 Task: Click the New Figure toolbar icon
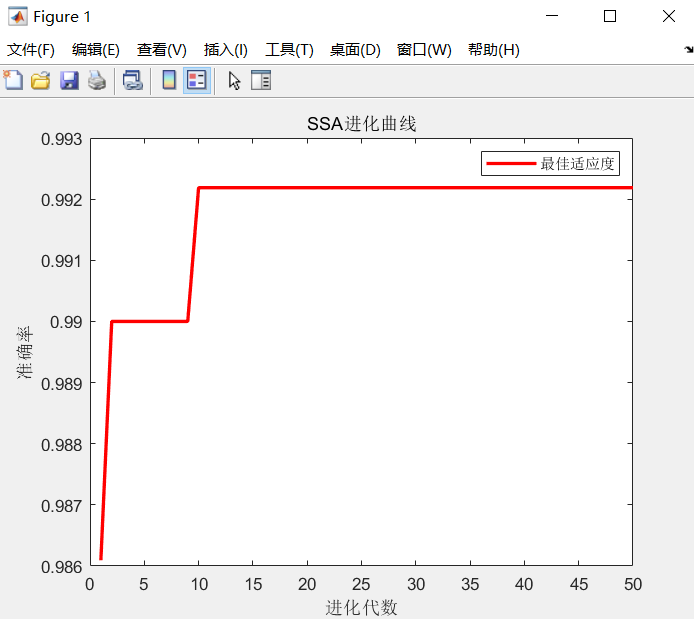point(13,81)
